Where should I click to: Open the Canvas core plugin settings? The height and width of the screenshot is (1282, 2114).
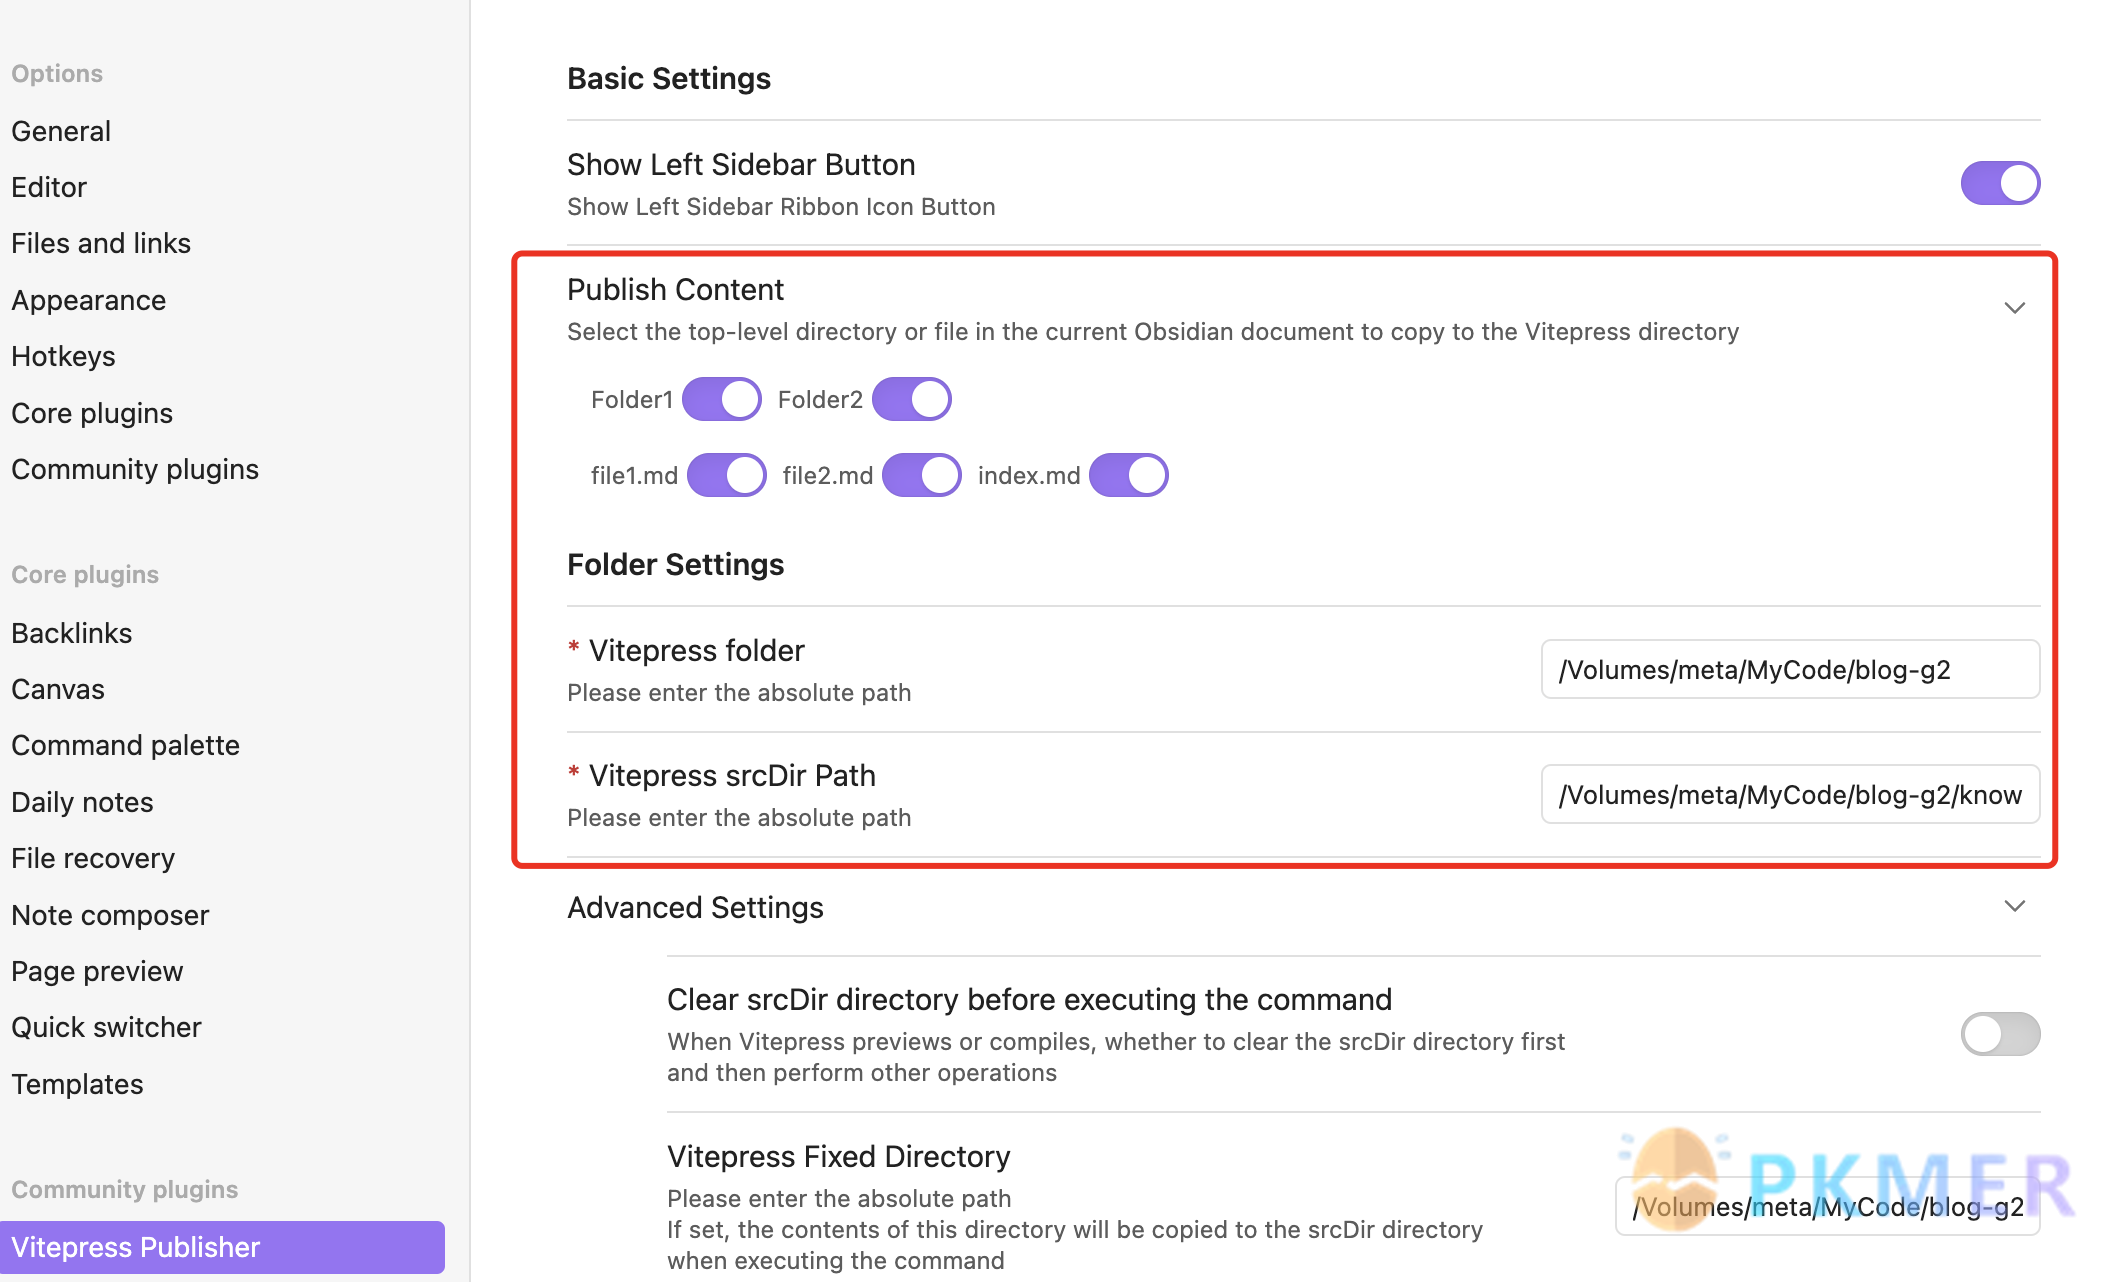(x=56, y=687)
